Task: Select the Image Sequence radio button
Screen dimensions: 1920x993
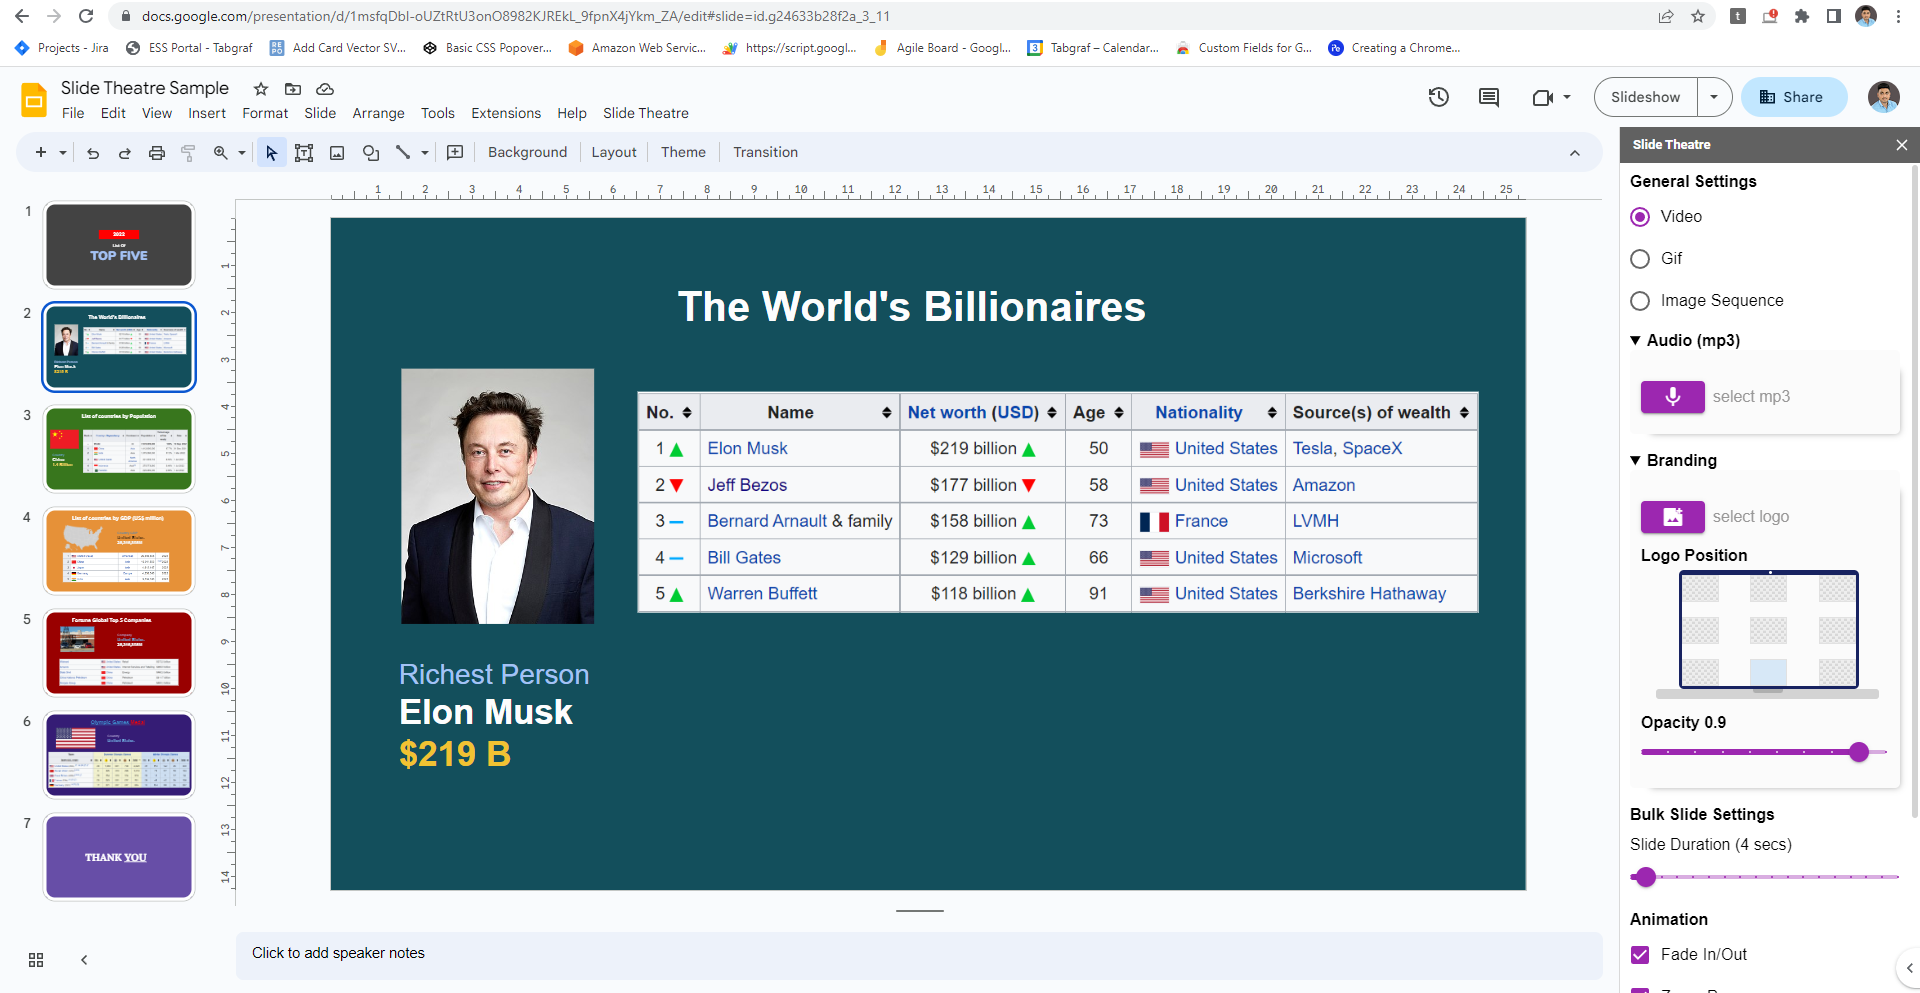Action: pyautogui.click(x=1640, y=301)
